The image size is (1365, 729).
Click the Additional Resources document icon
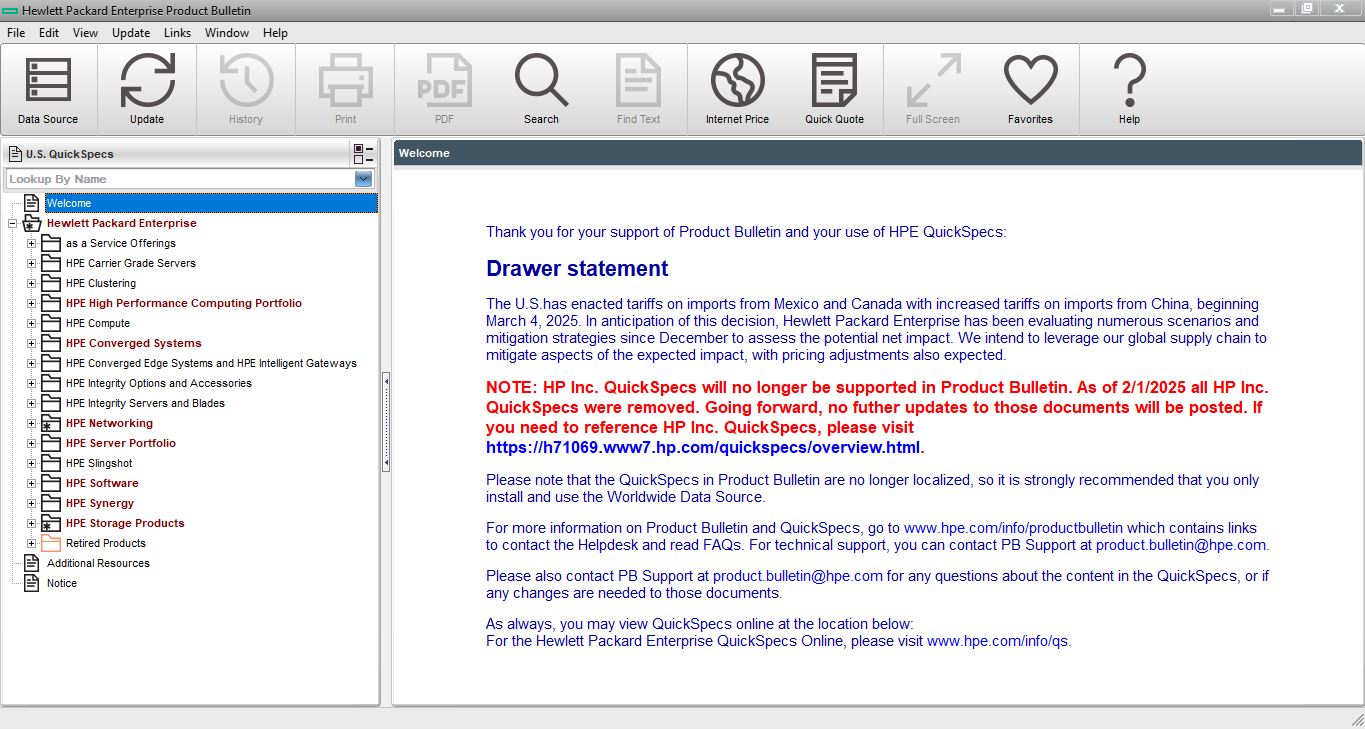31,563
